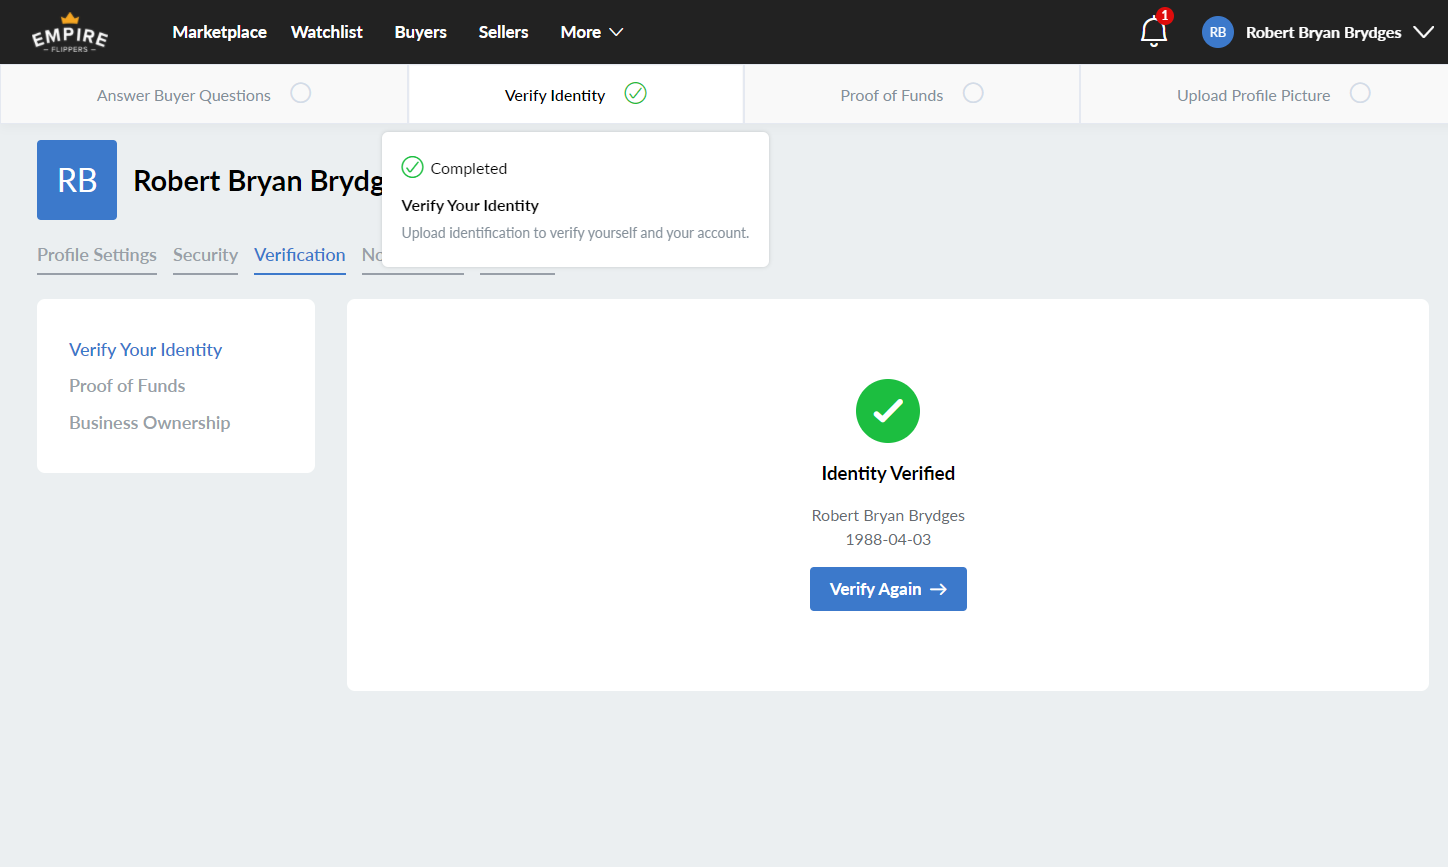Viewport: 1448px width, 867px height.
Task: Click the red notification count badge
Action: [1164, 16]
